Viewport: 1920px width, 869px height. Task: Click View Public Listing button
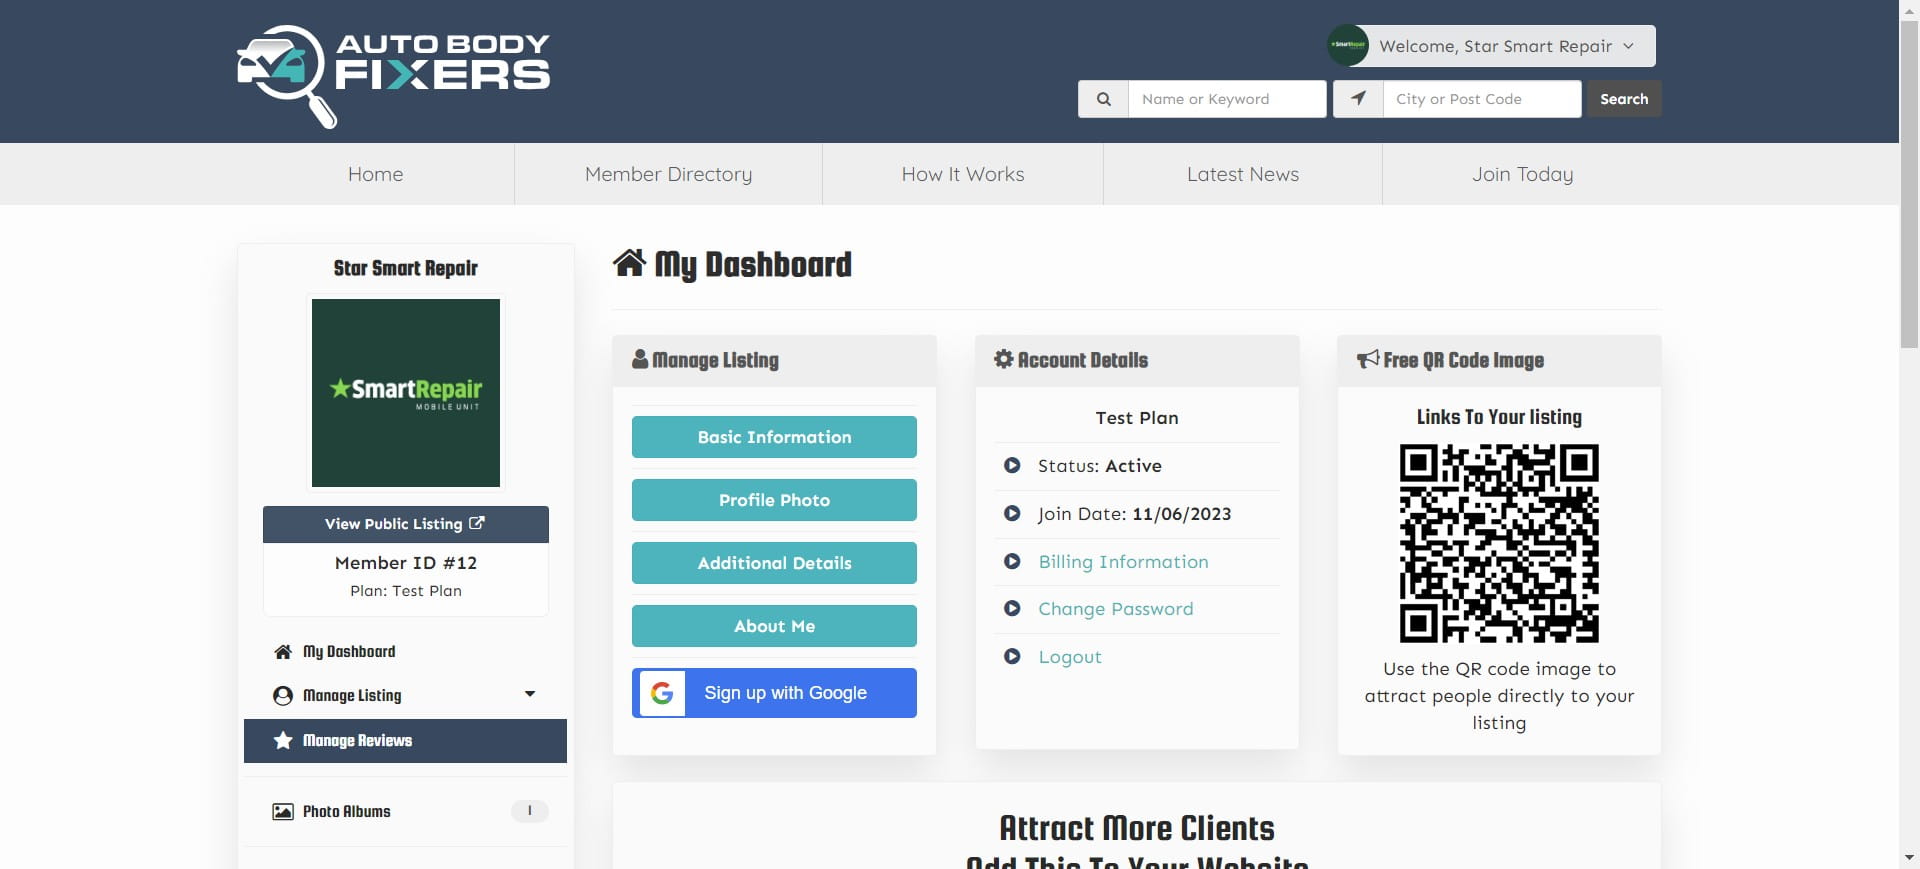point(405,524)
